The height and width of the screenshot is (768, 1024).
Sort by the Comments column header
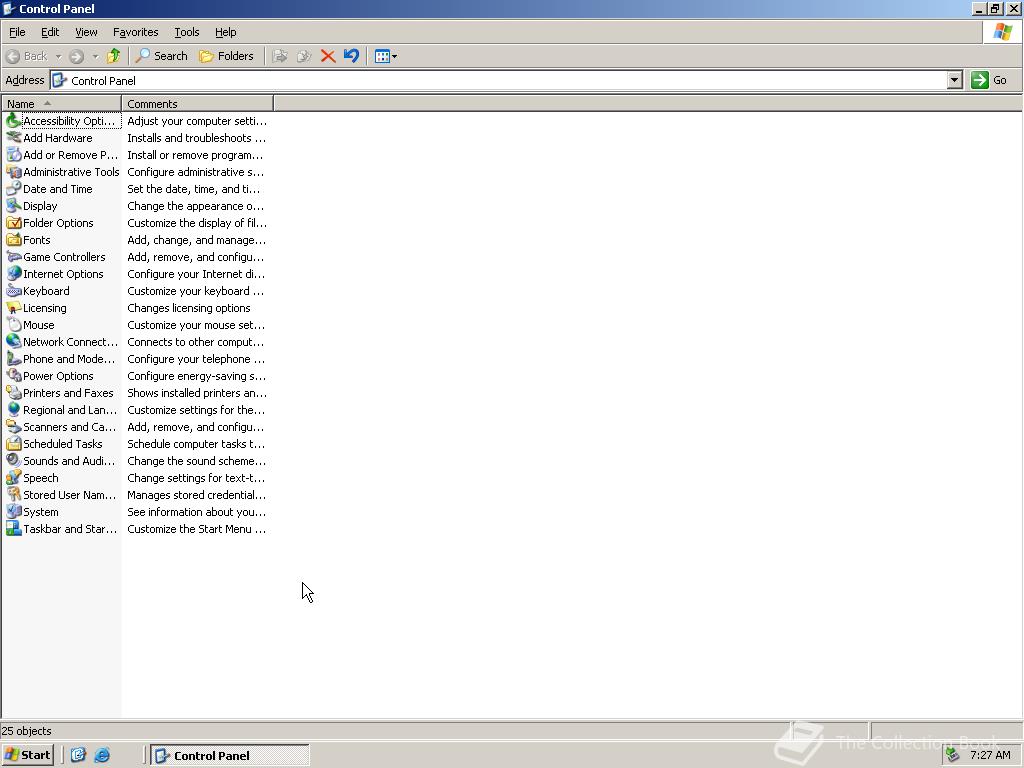pos(198,103)
